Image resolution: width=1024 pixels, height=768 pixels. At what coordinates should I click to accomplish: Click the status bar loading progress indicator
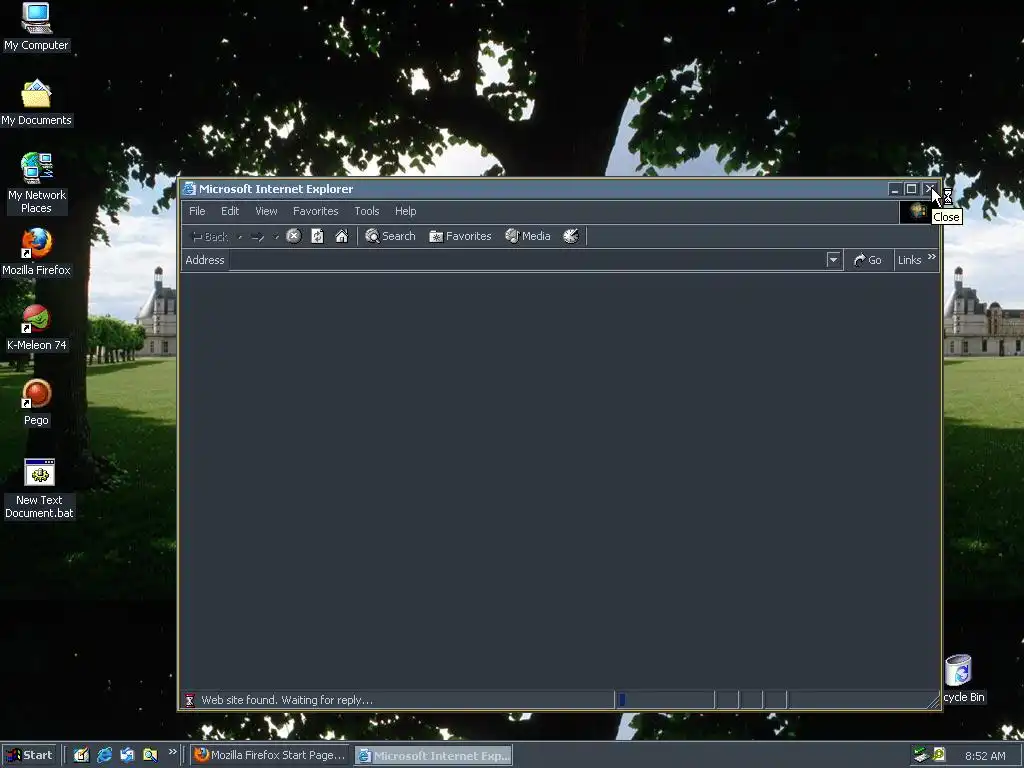[x=665, y=700]
